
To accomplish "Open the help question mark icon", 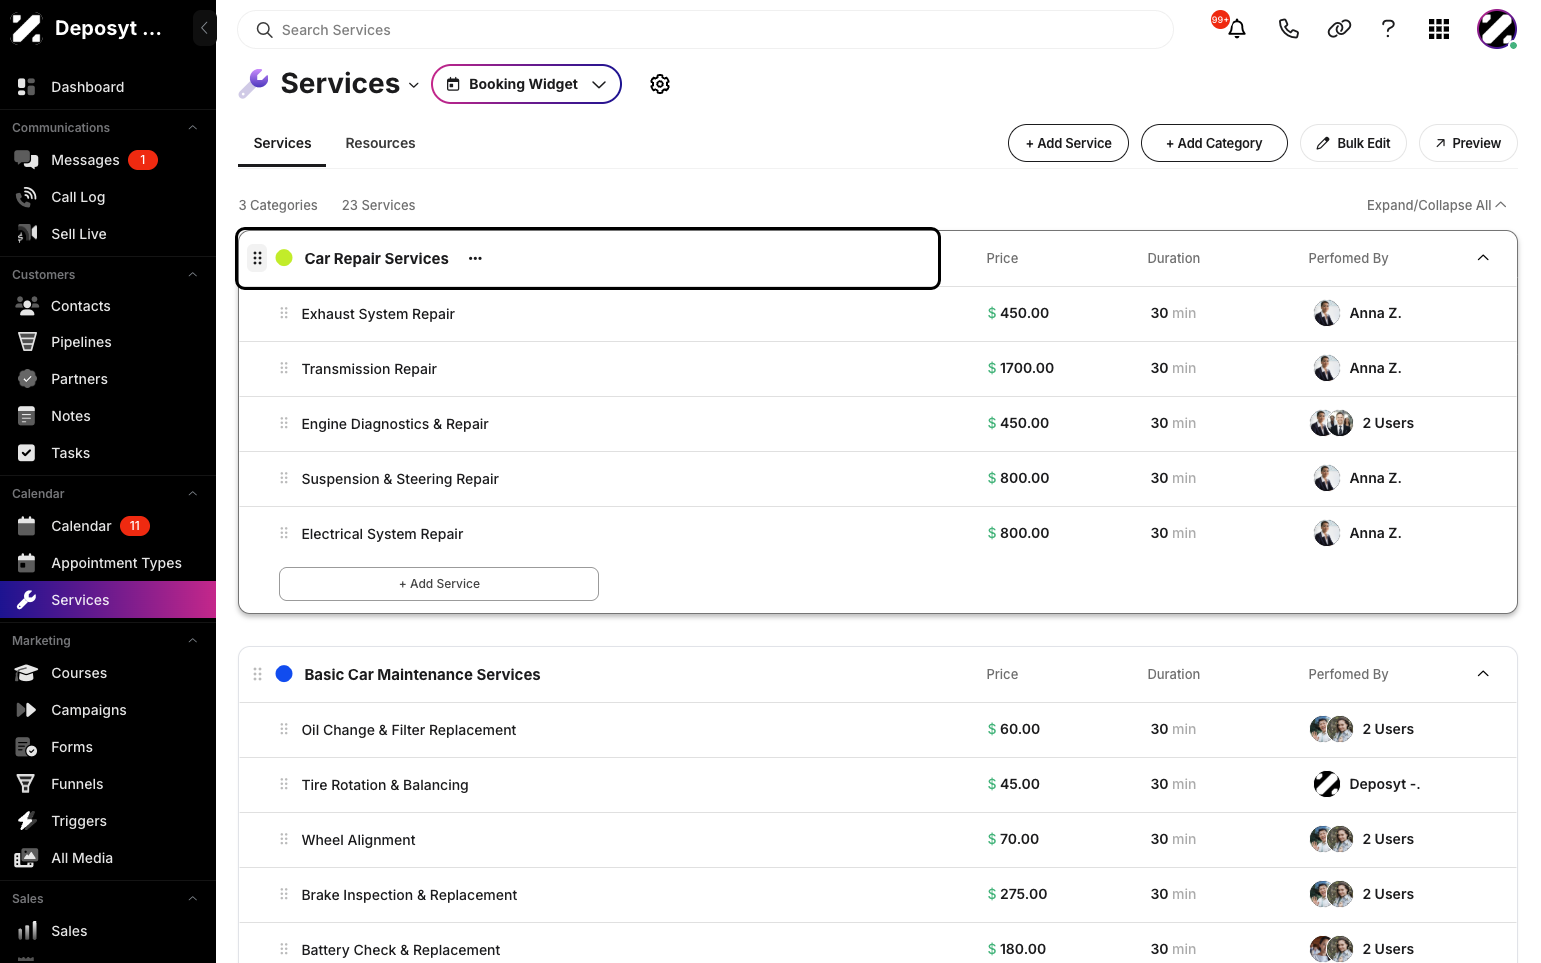I will [x=1388, y=29].
